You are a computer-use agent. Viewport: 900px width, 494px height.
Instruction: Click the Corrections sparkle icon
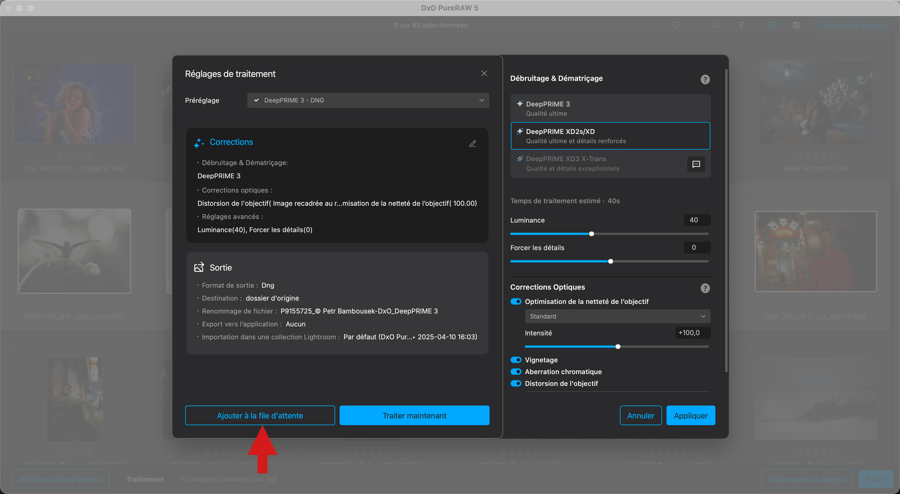coord(199,142)
